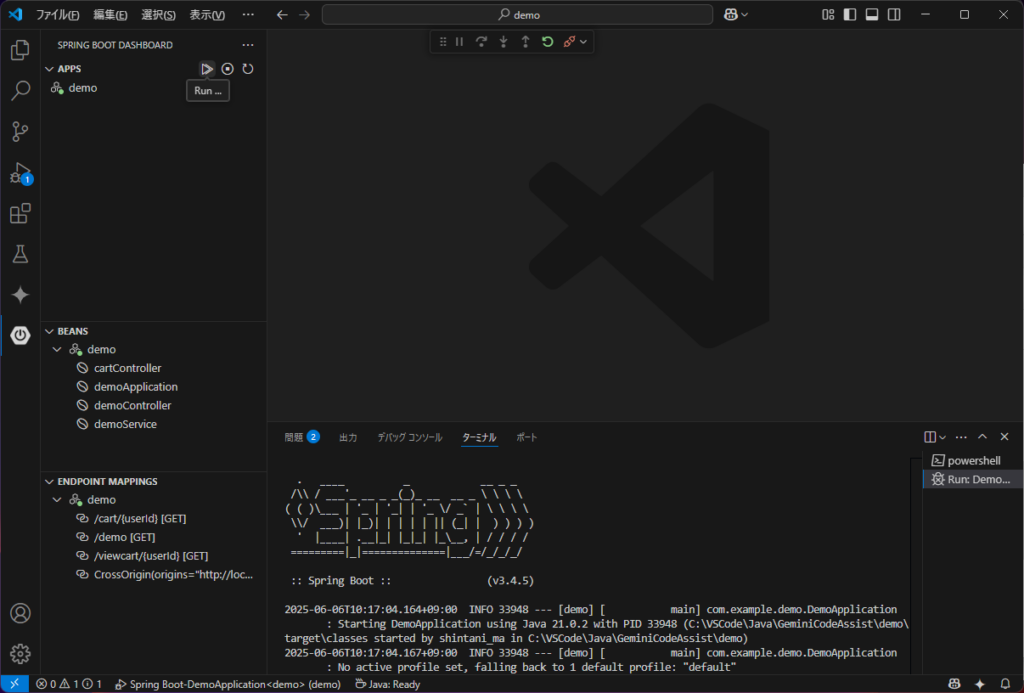Open the Source Control view
This screenshot has width=1024, height=693.
(x=20, y=131)
